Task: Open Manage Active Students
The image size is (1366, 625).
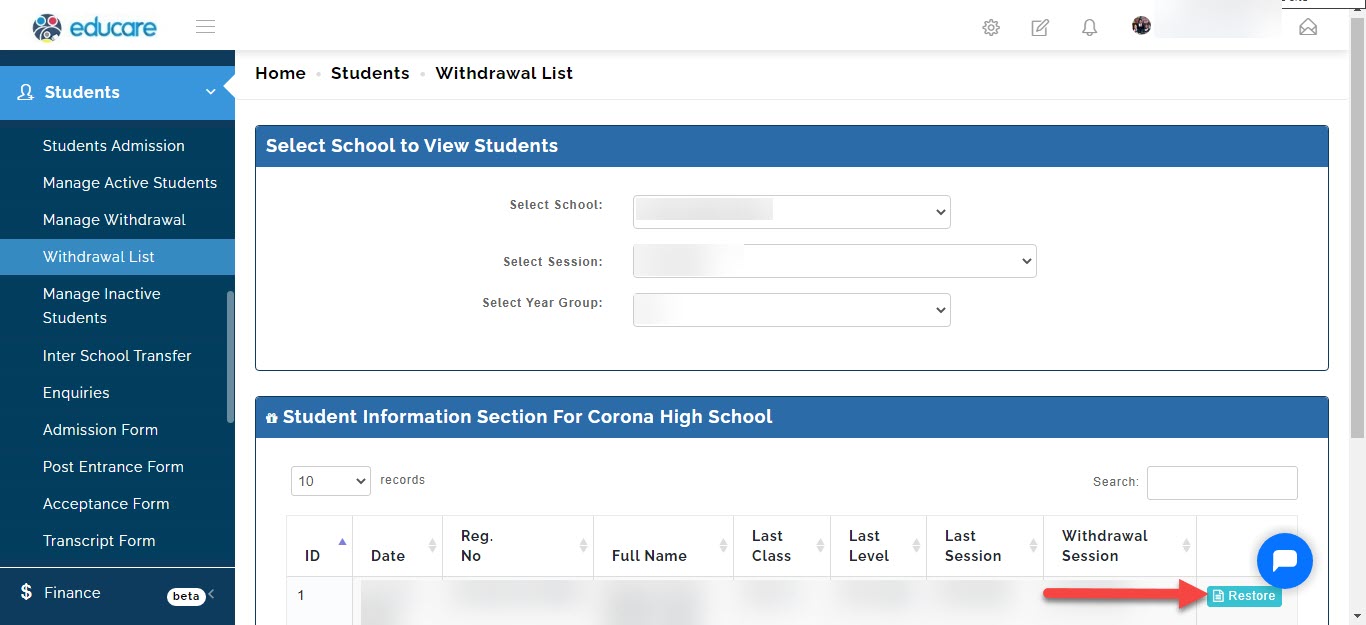Action: [130, 183]
